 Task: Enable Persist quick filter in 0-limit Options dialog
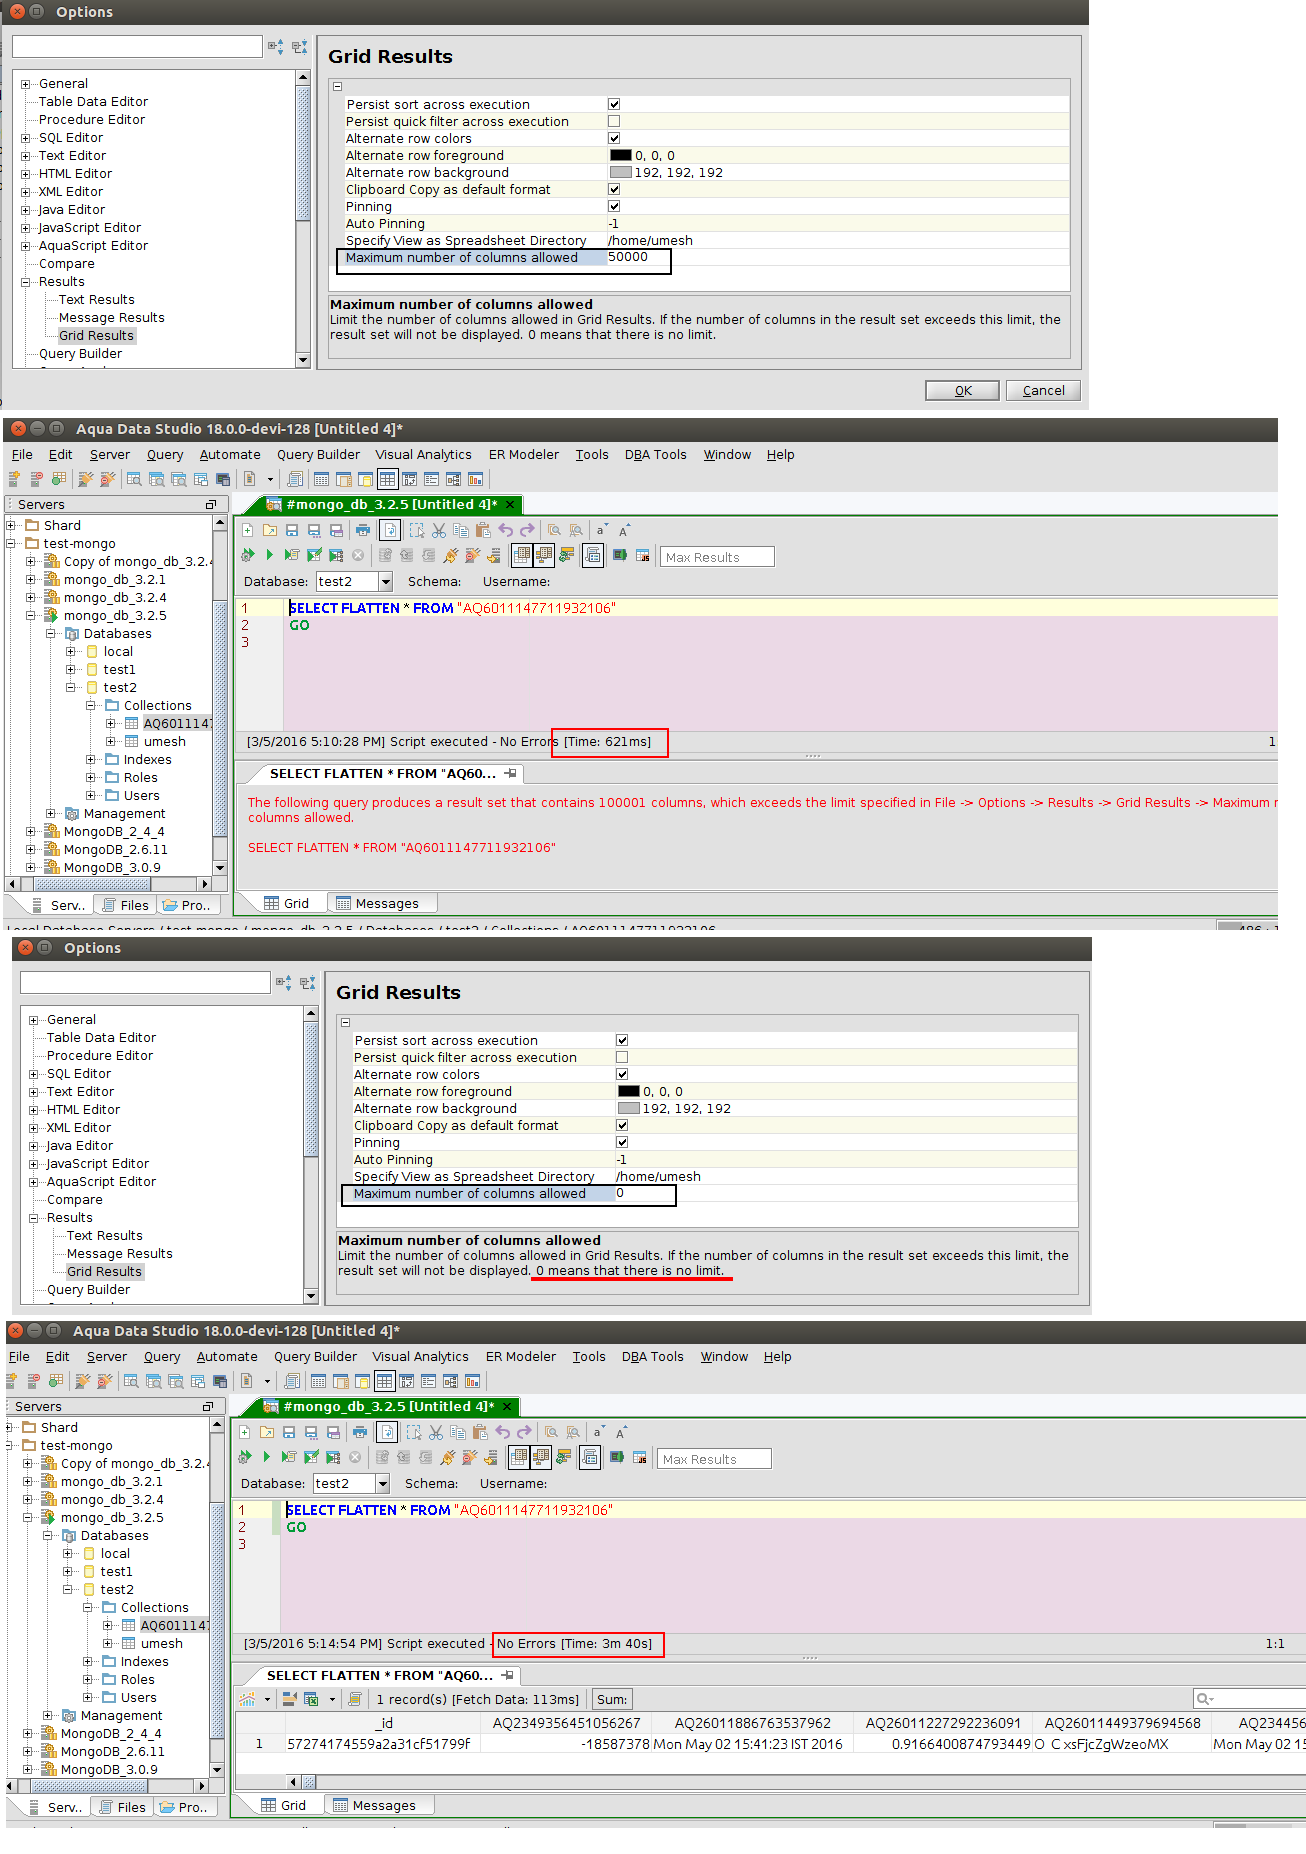(x=622, y=1057)
